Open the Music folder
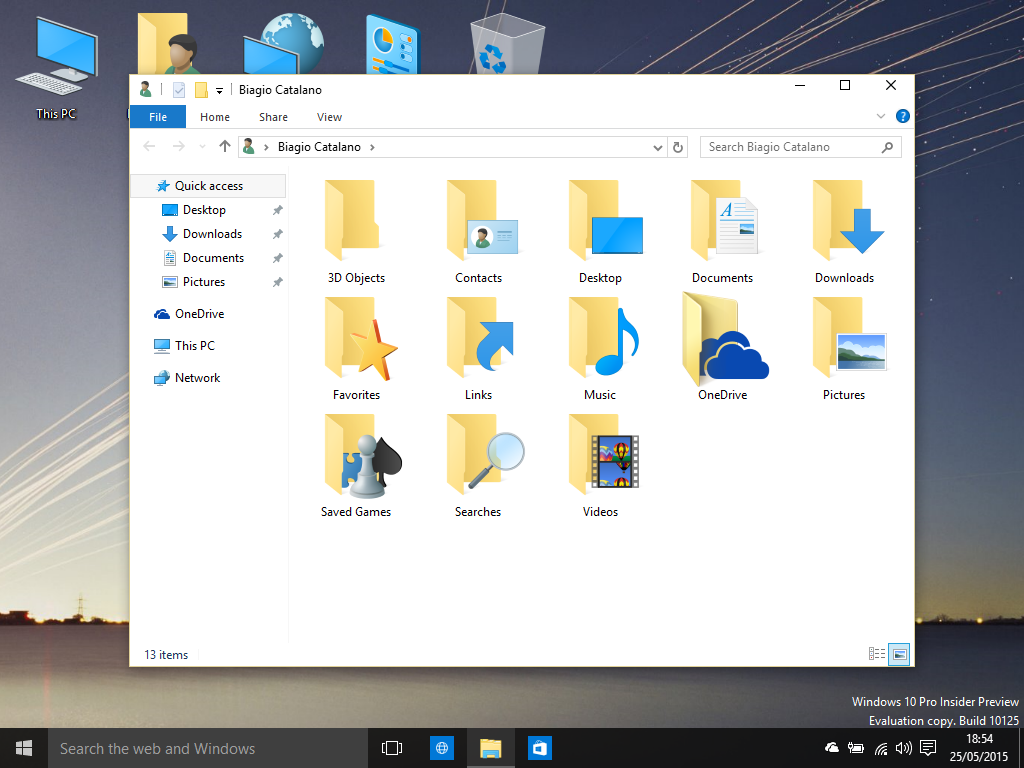The image size is (1024, 768). (x=600, y=349)
